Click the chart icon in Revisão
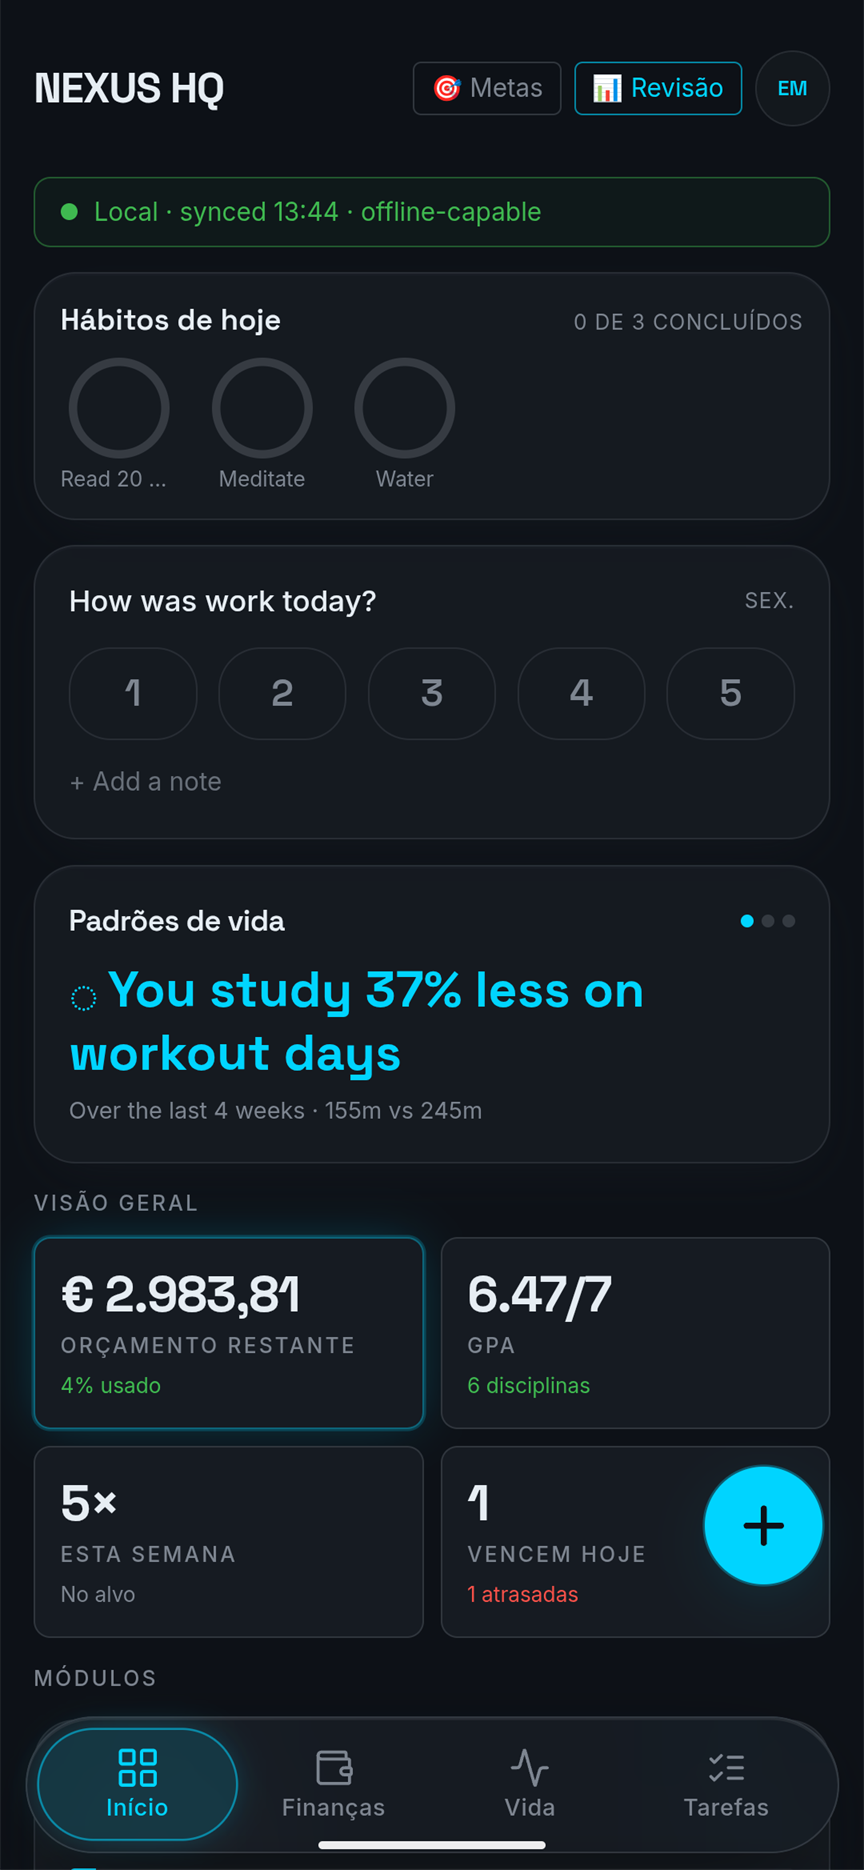864x1870 pixels. click(607, 88)
